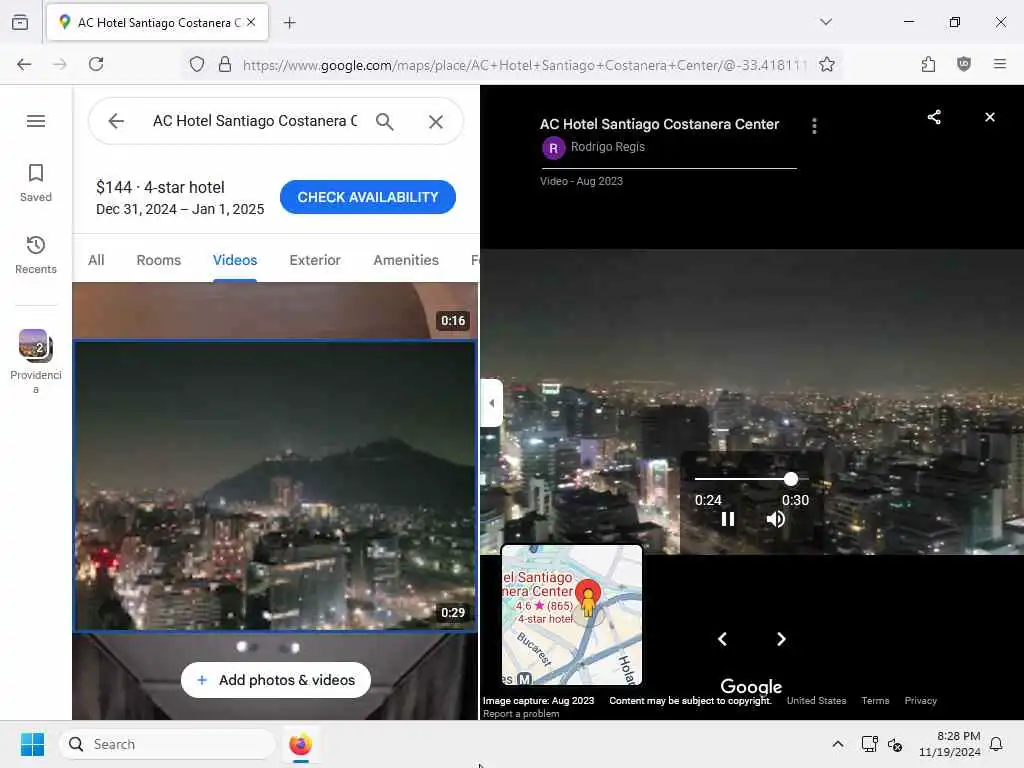View site security lock information

pyautogui.click(x=225, y=64)
